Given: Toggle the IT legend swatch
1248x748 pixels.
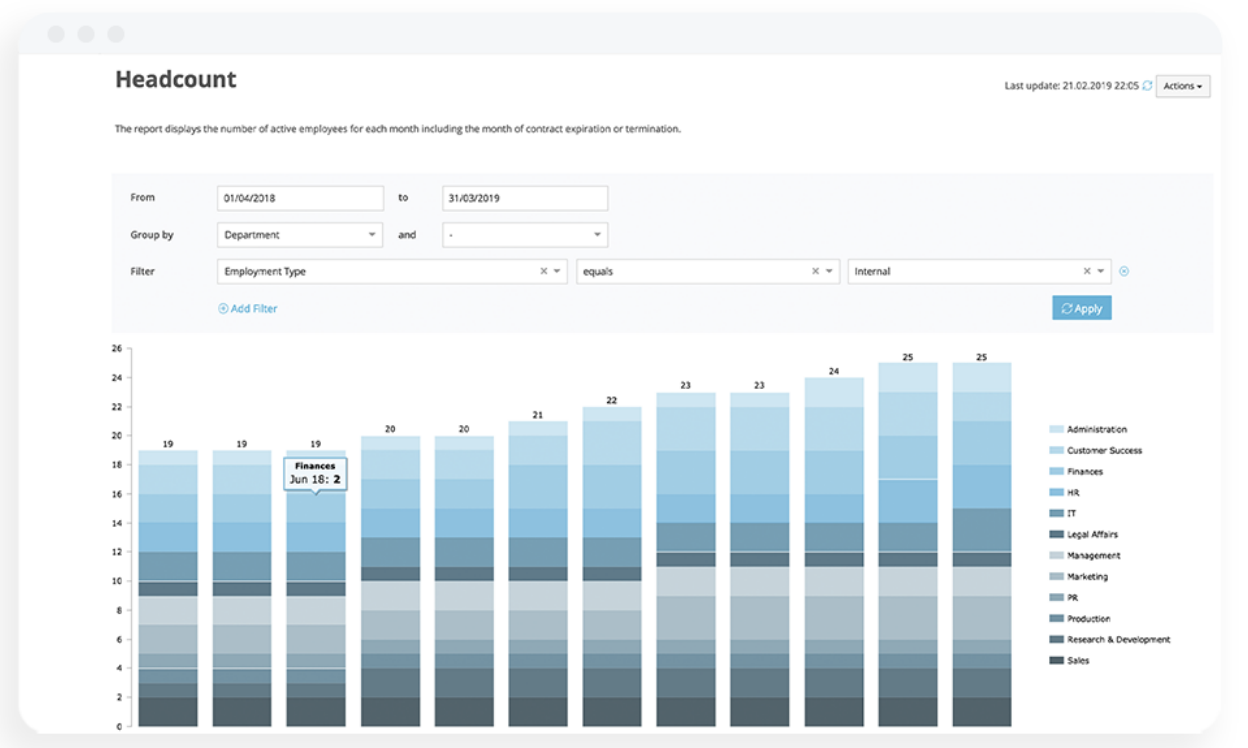Looking at the screenshot, I should (x=1056, y=513).
